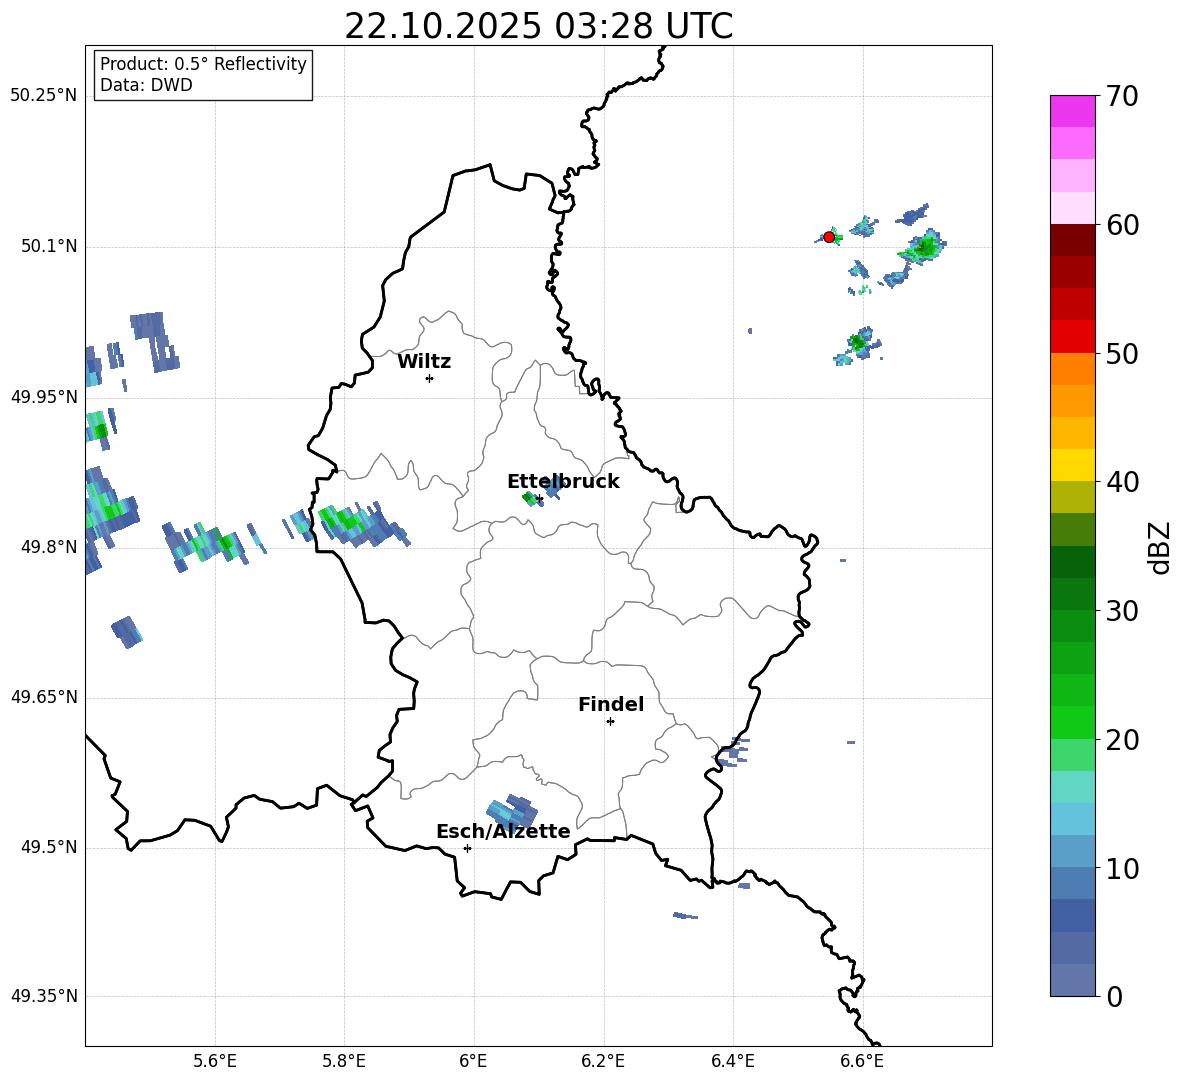This screenshot has height=1081, width=1184.
Task: Select the Wiltz city label
Action: coord(424,362)
